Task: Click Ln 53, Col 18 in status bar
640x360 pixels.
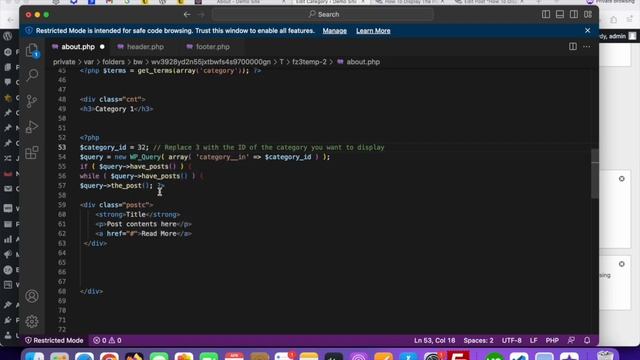Action: [x=434, y=340]
